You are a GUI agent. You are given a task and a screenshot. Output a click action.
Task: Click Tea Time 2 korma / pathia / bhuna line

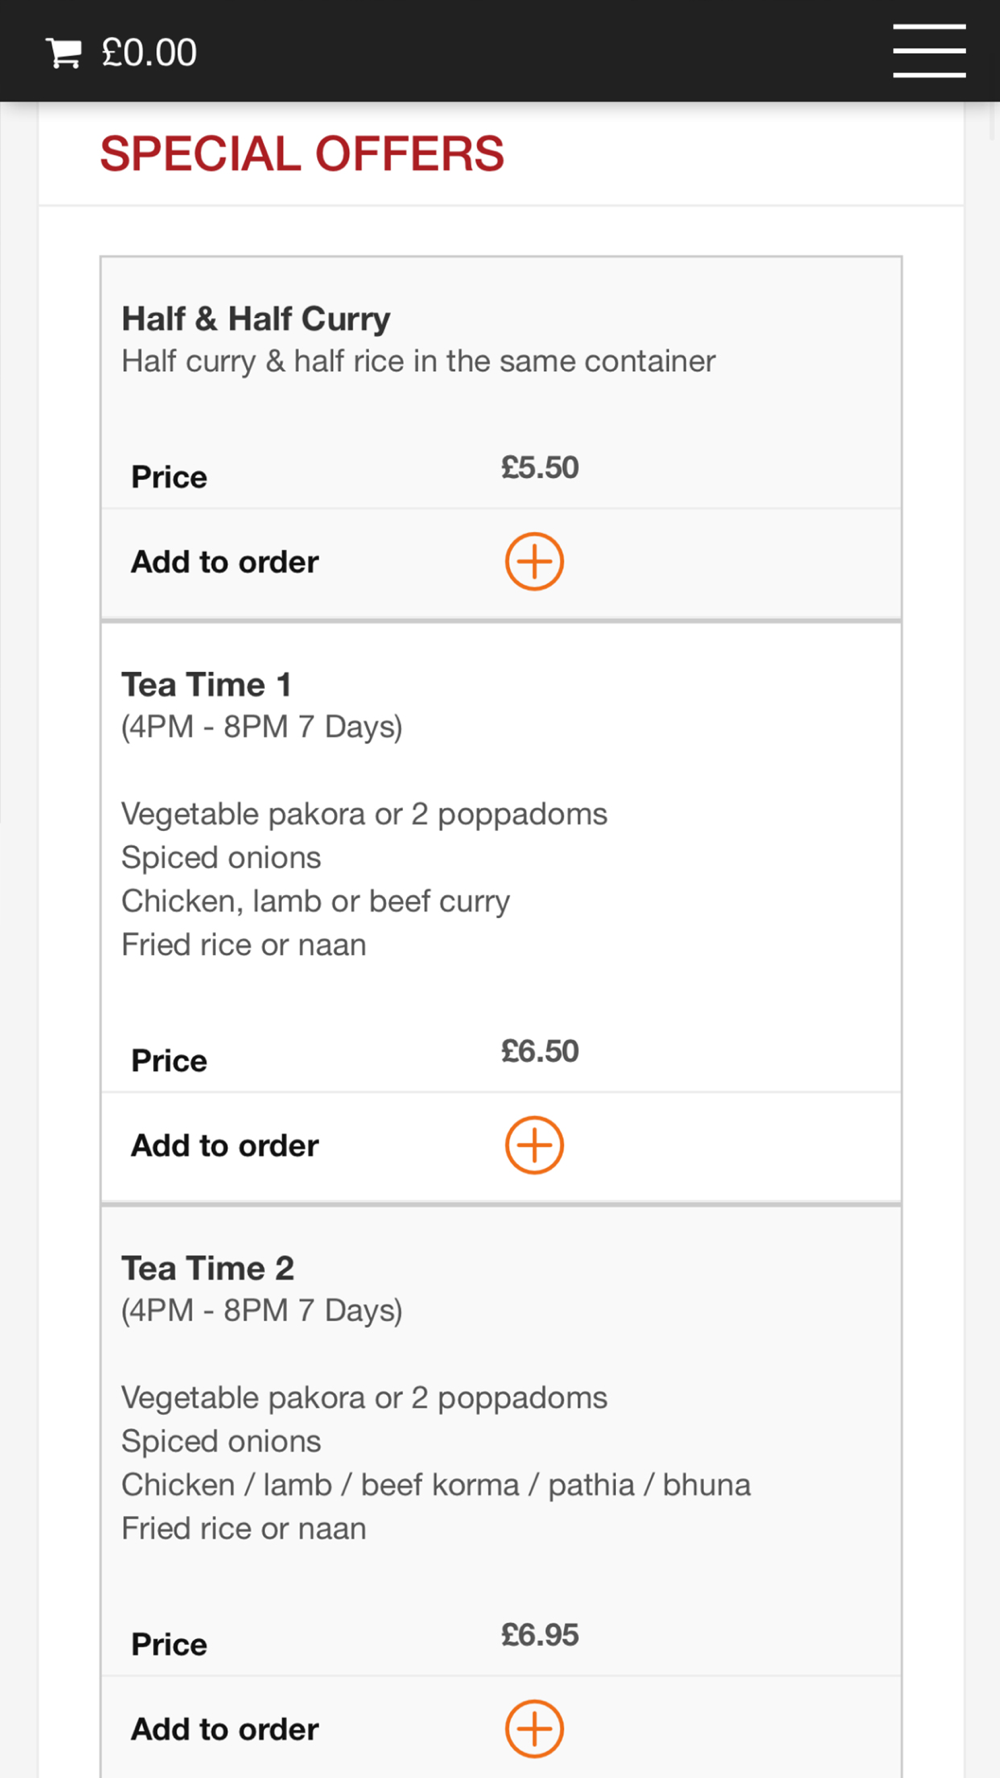[436, 1485]
